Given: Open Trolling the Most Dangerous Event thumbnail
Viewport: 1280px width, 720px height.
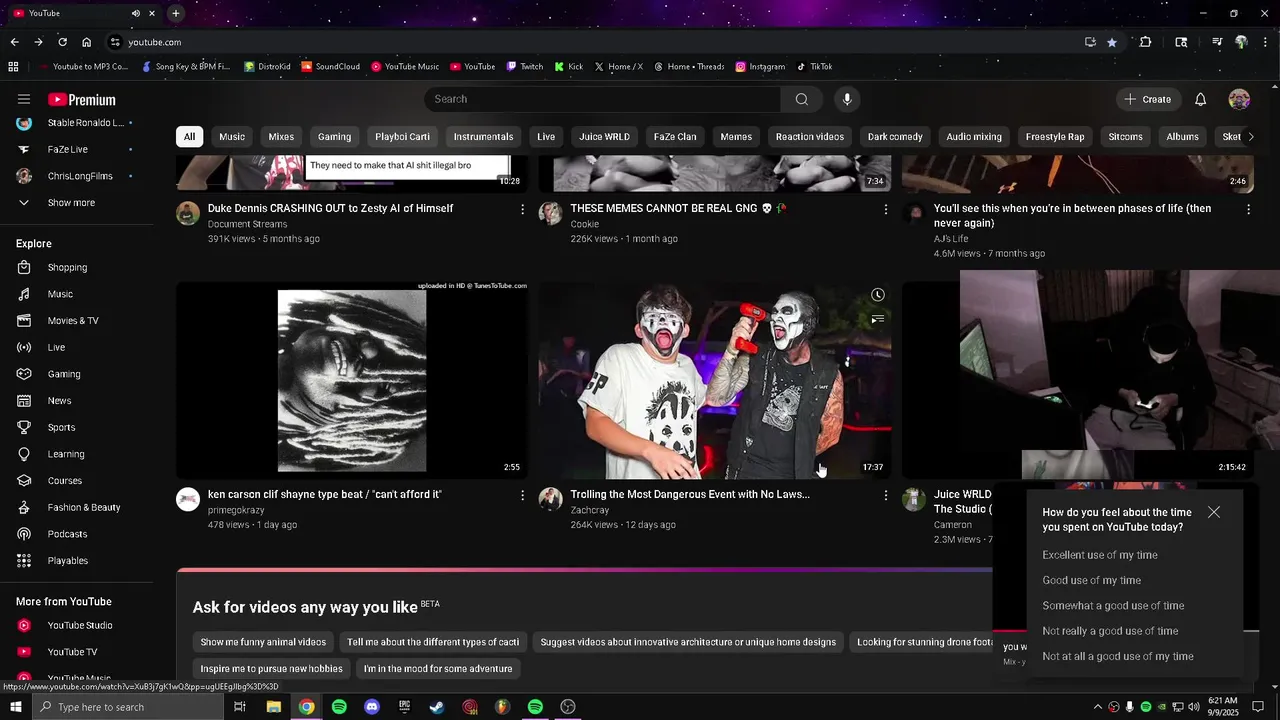Looking at the screenshot, I should (715, 380).
